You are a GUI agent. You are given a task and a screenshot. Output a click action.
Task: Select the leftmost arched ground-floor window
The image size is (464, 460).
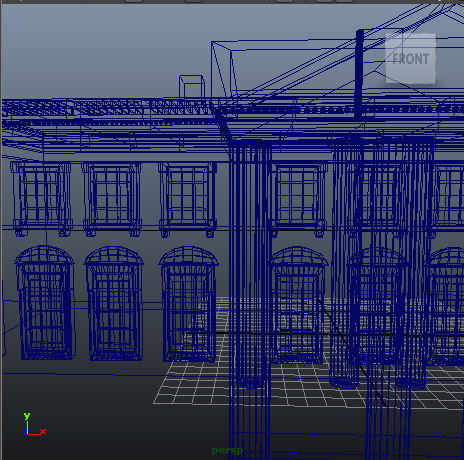tap(44, 303)
